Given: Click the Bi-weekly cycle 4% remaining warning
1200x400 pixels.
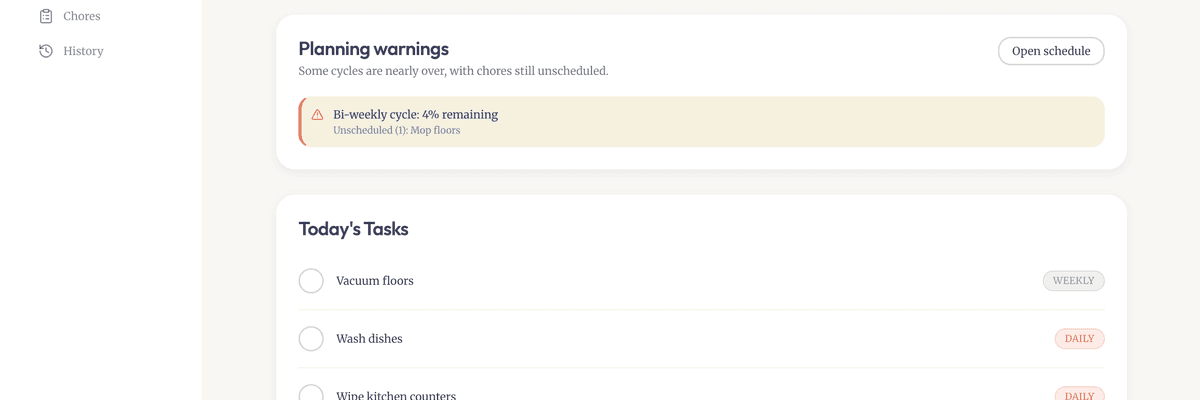Looking at the screenshot, I should pos(415,115).
